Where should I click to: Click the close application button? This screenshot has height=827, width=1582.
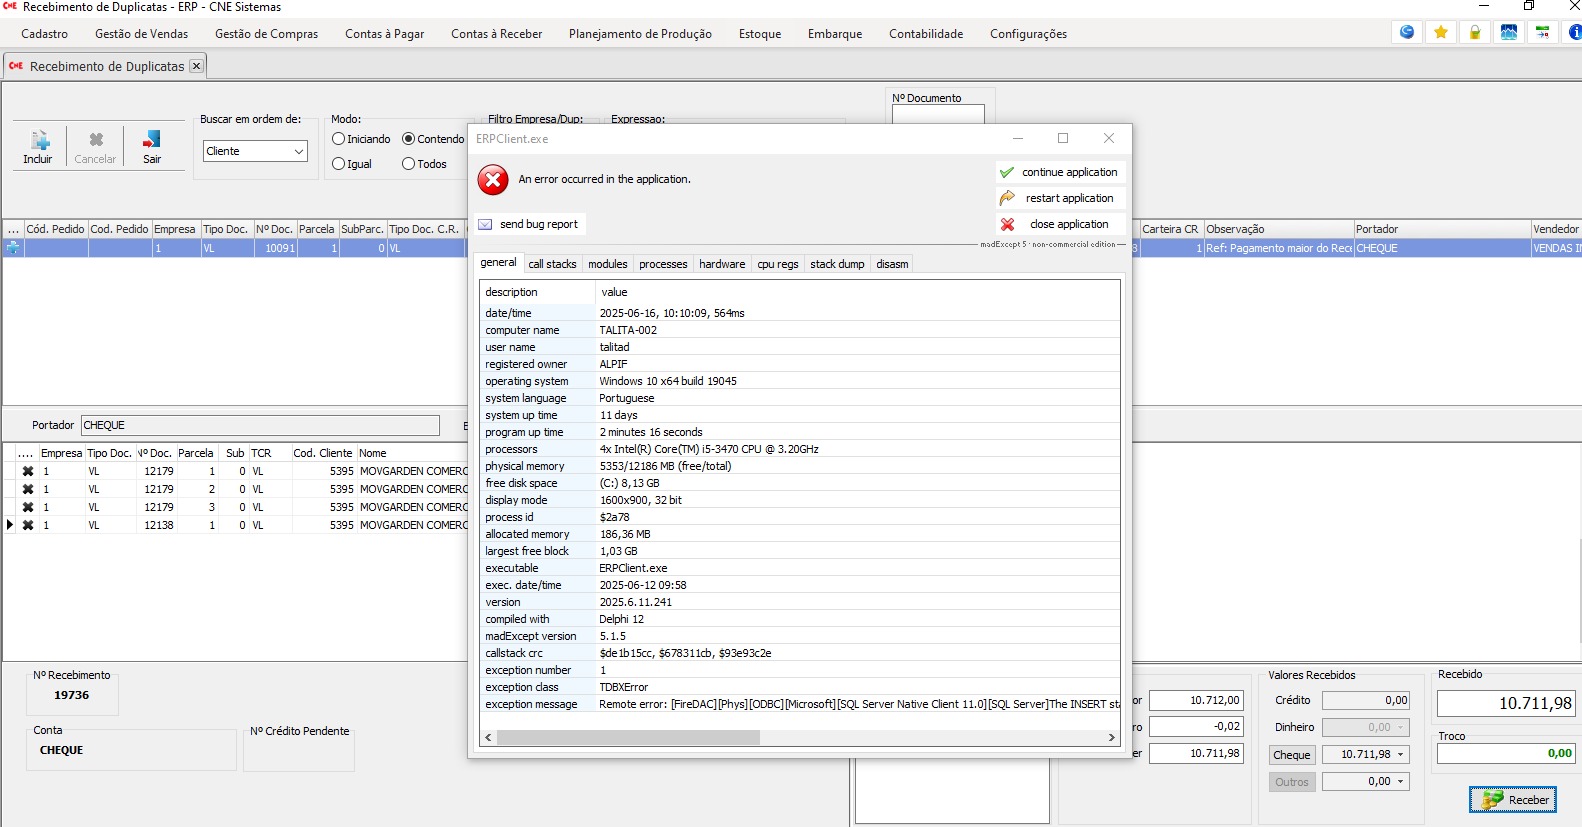pos(1060,224)
